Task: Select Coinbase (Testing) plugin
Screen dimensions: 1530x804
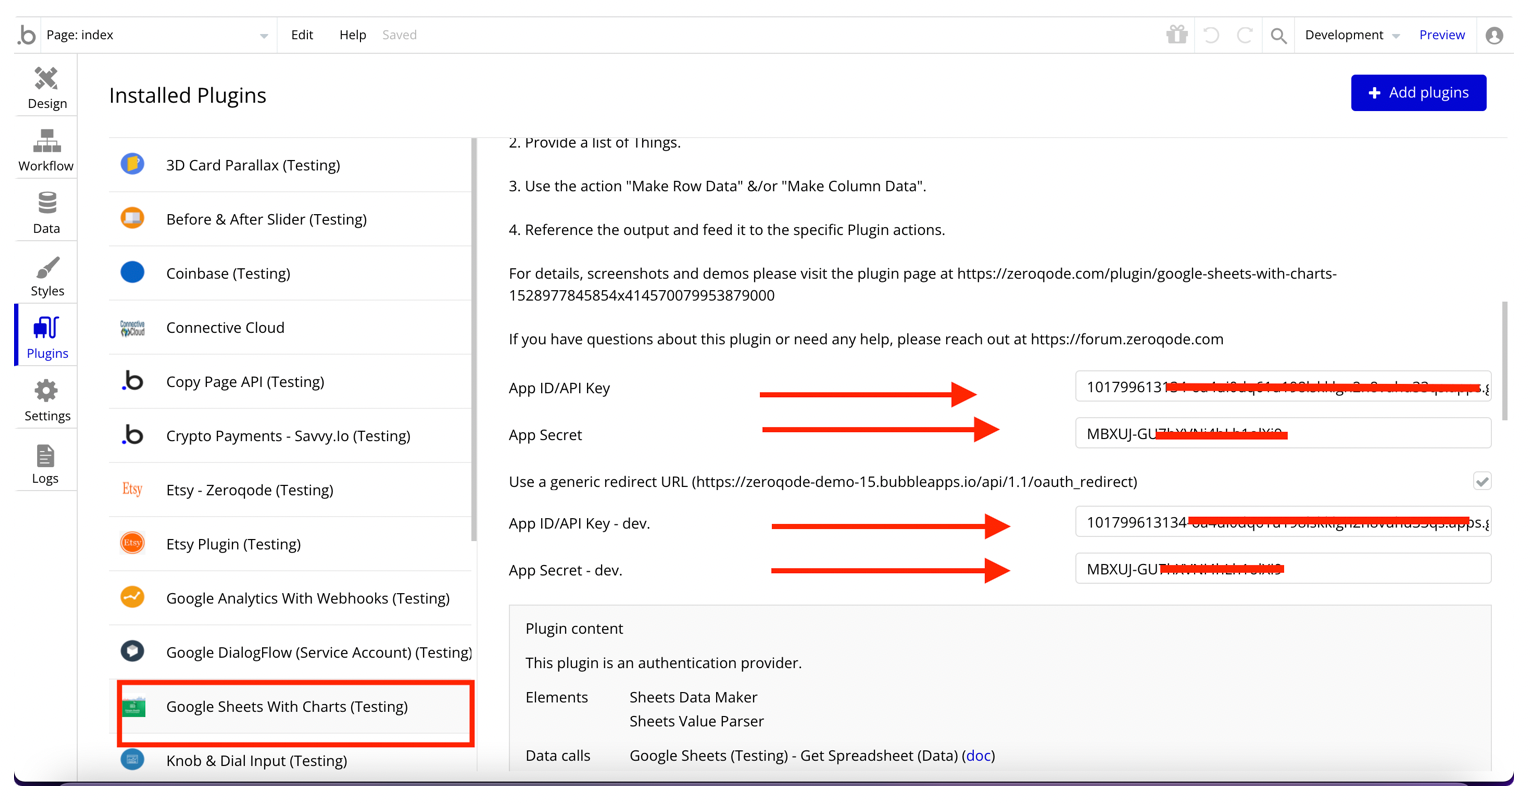Action: (x=290, y=273)
